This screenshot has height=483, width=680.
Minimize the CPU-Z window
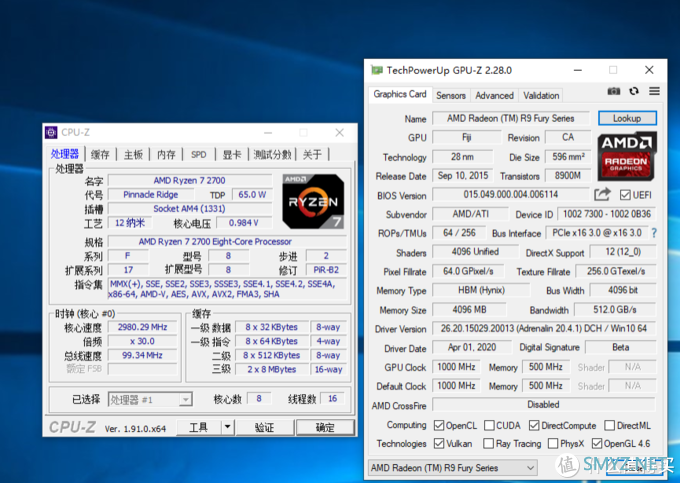coord(268,132)
